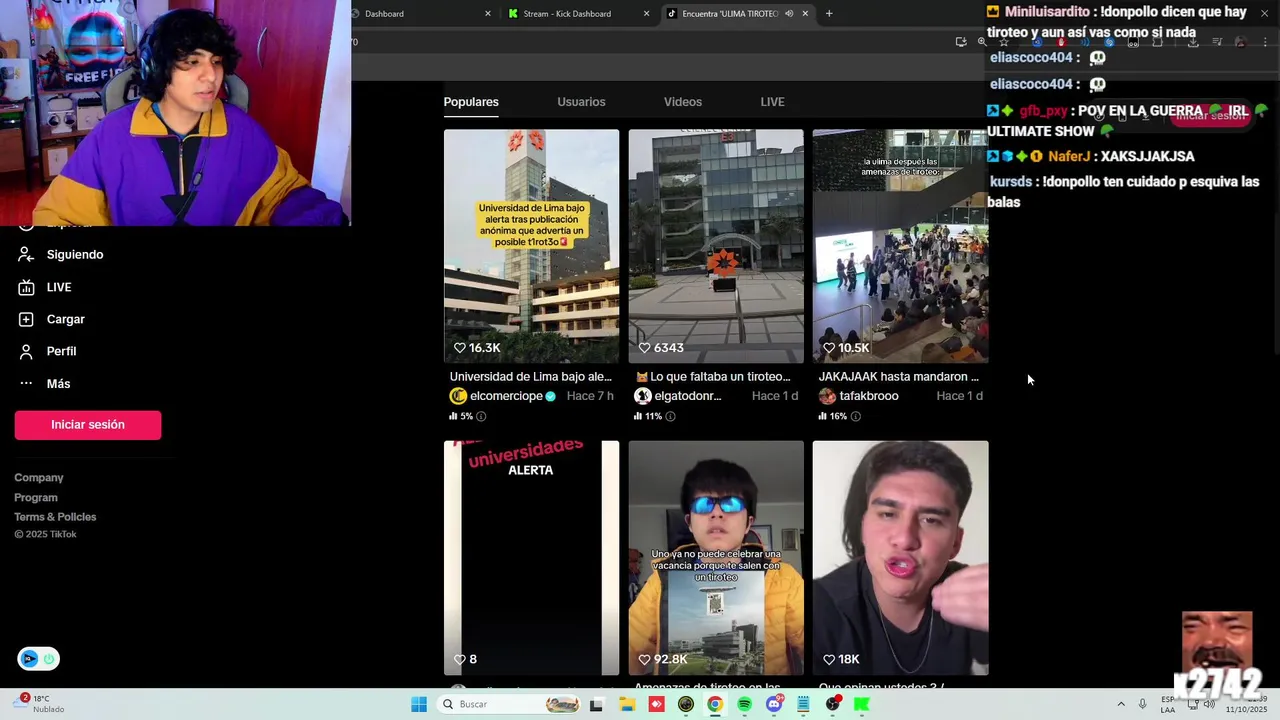Open the Company footer link
This screenshot has width=1280, height=720.
(x=39, y=478)
